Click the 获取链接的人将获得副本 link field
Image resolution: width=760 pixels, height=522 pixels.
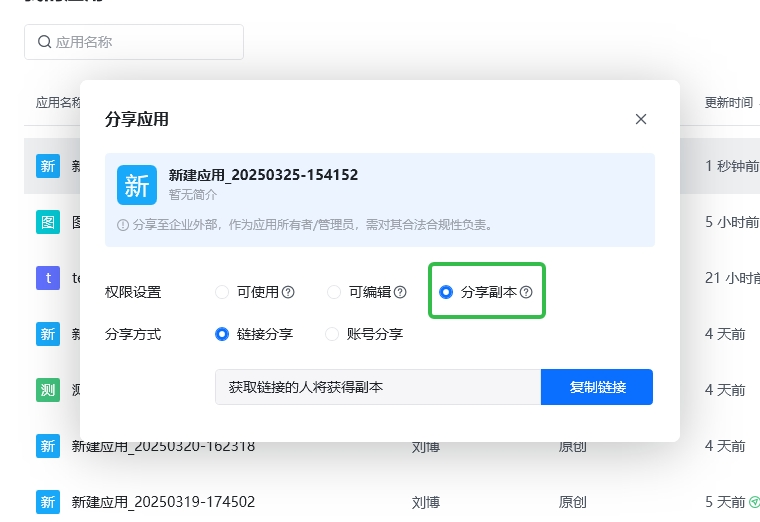378,387
